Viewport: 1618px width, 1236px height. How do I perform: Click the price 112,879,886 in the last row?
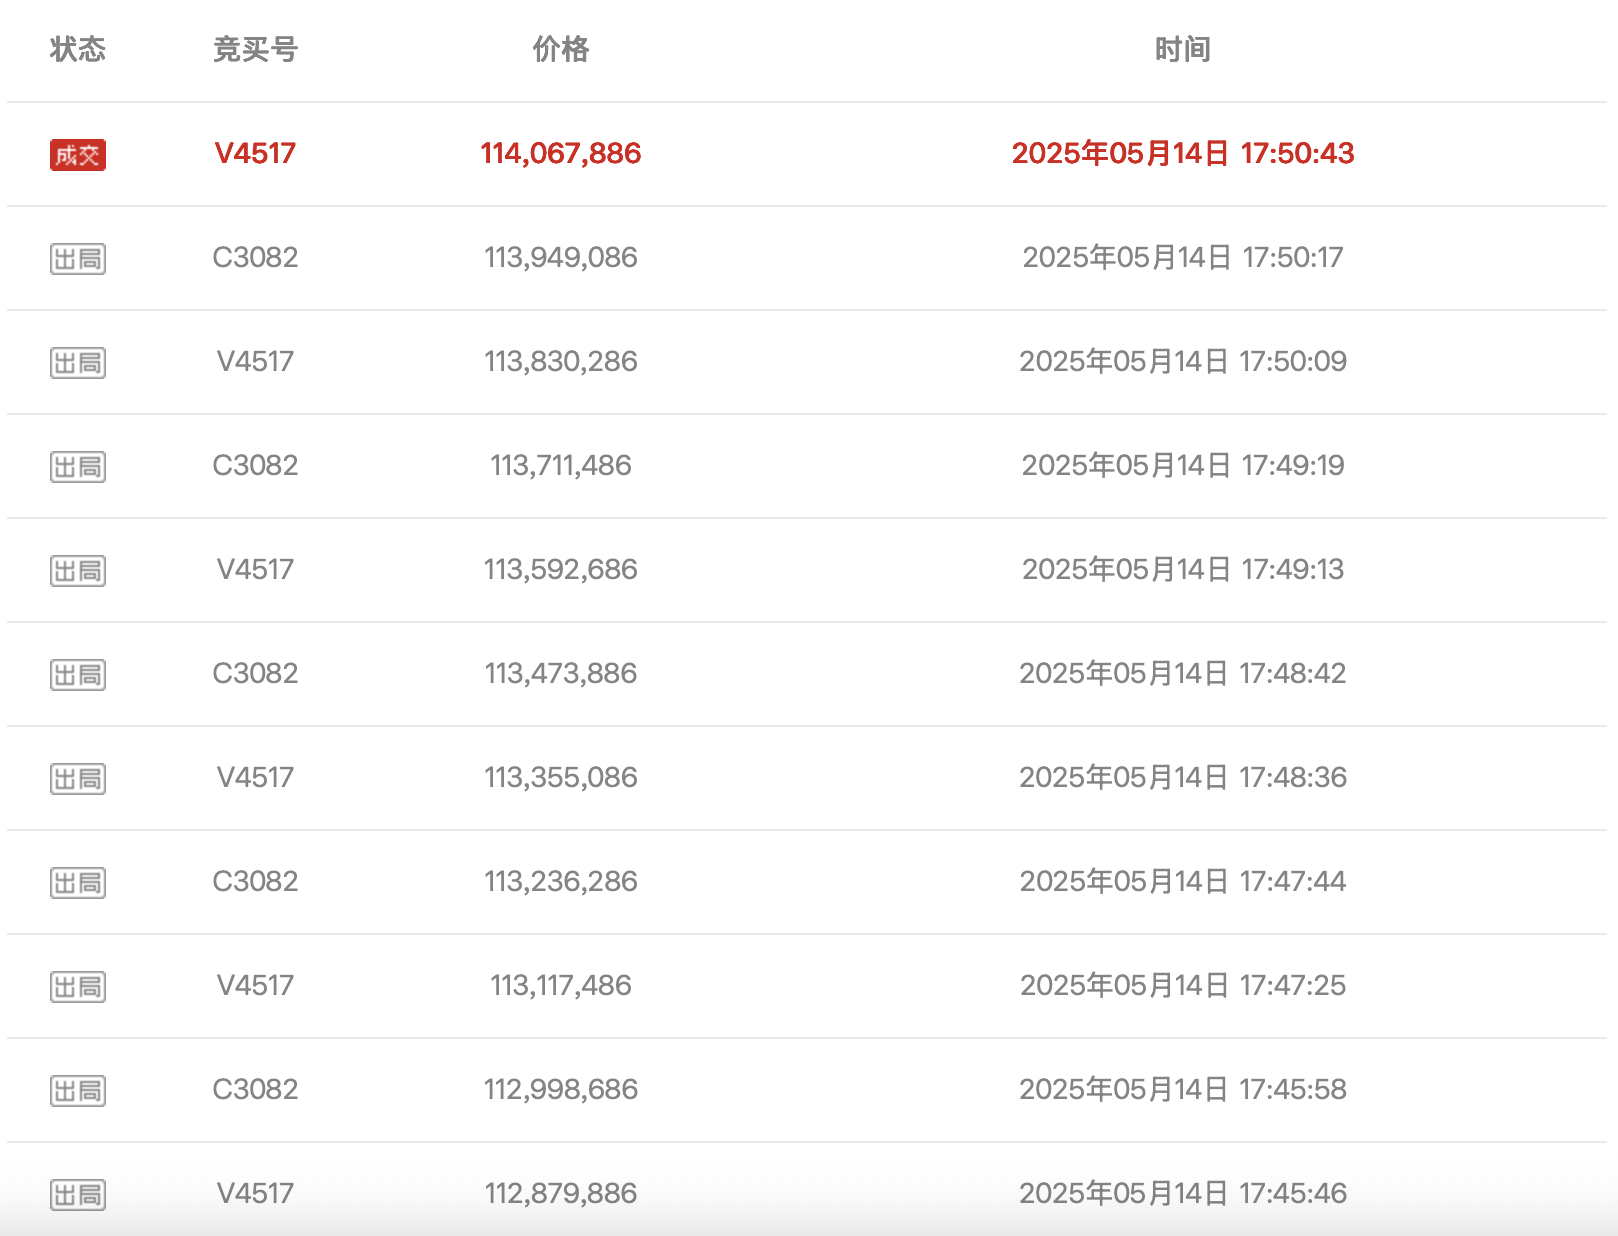(560, 1193)
